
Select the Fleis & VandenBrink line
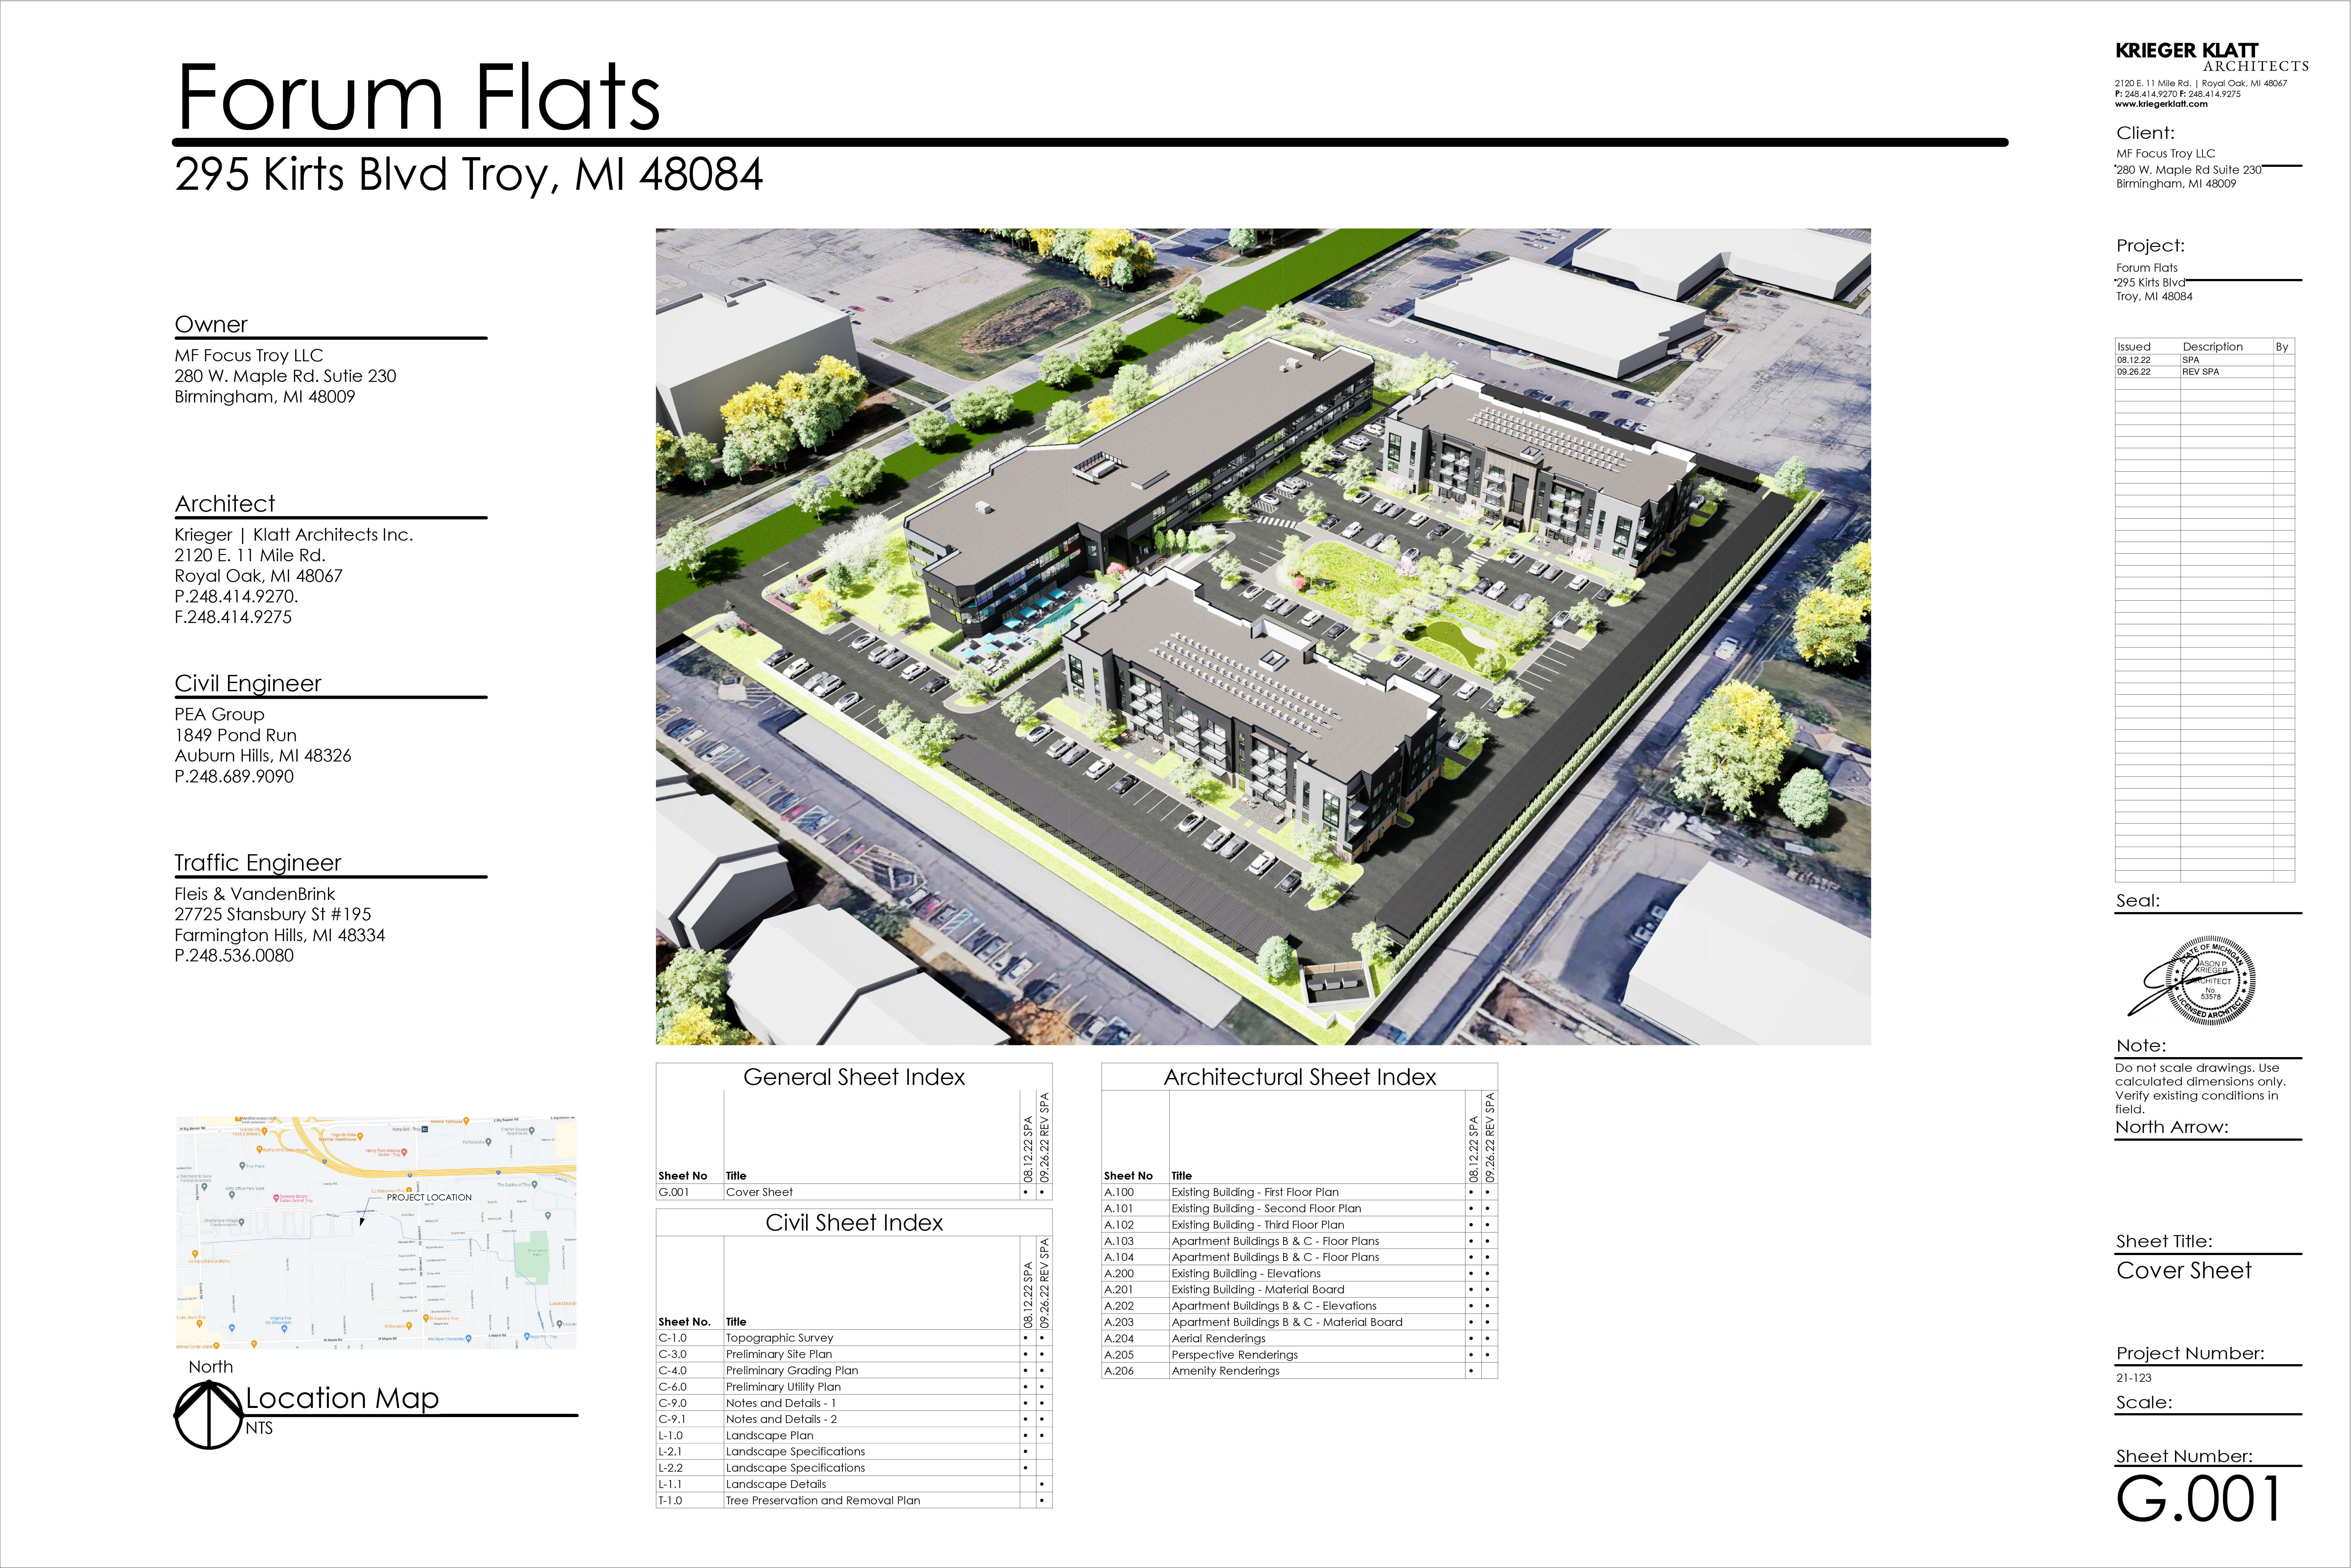click(x=255, y=894)
